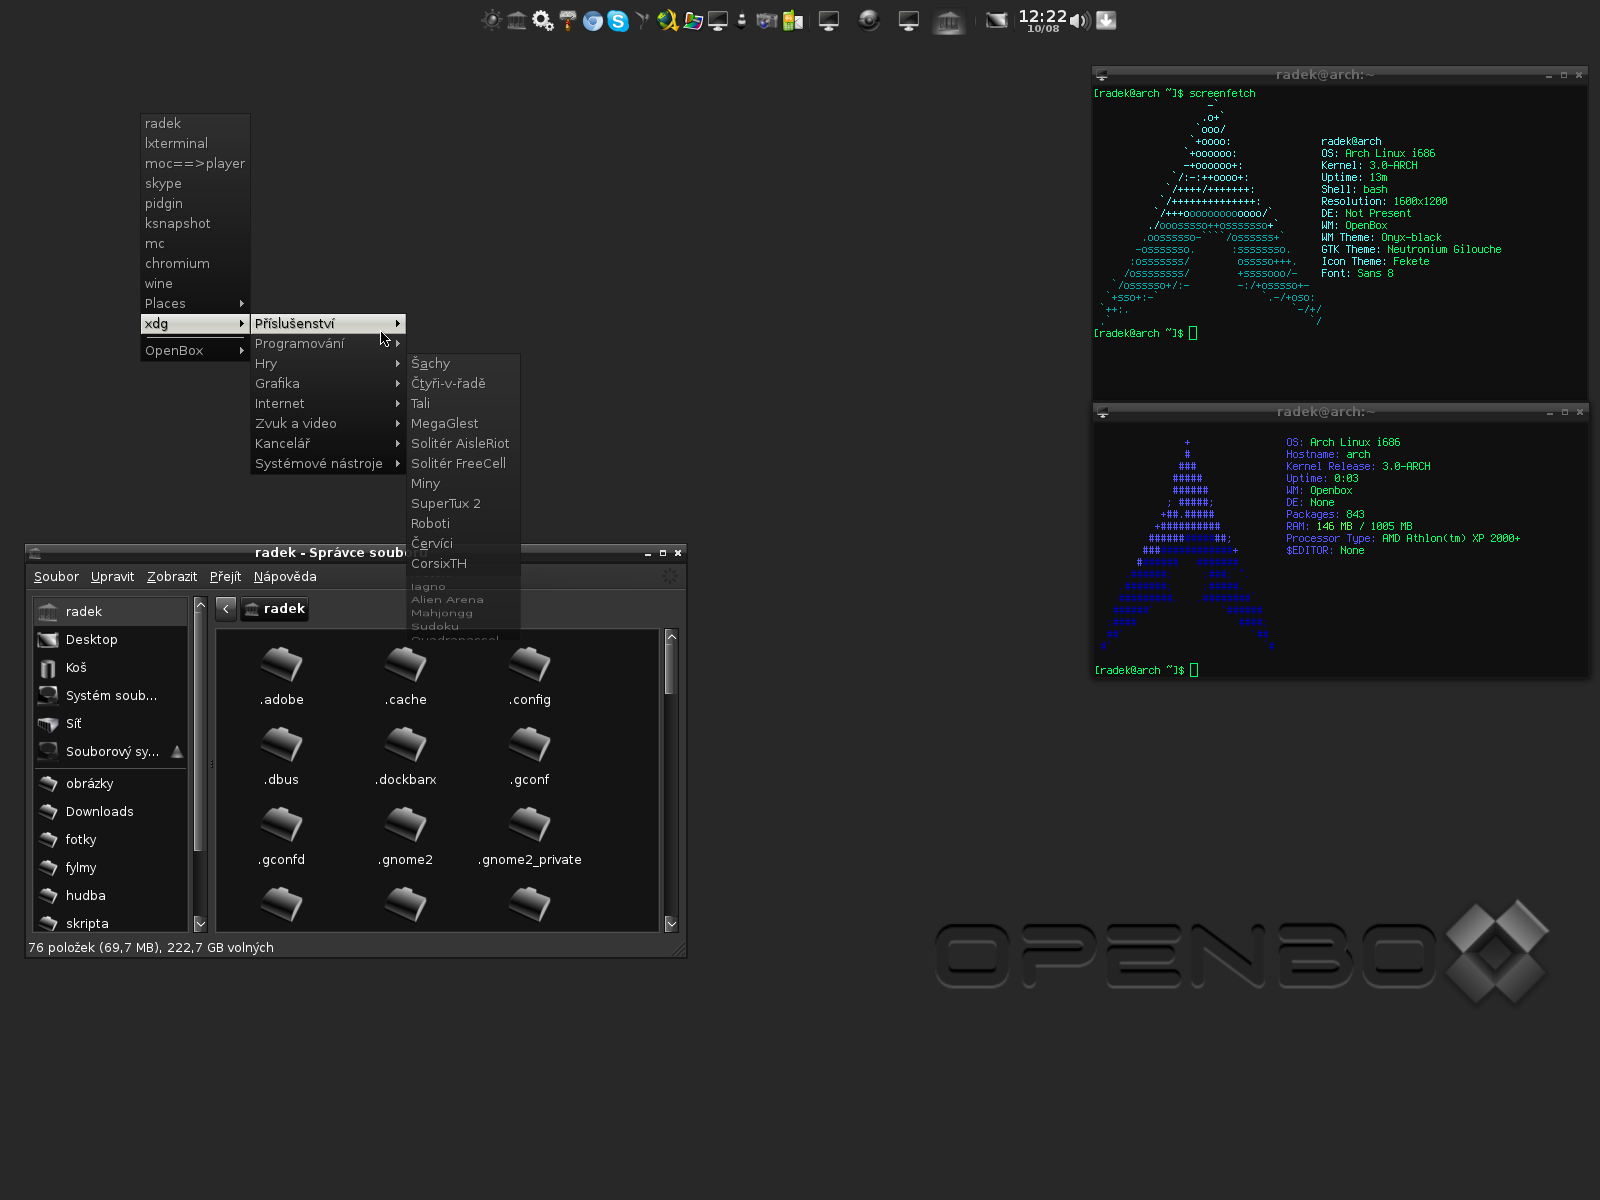Screen dimensions: 1600x1200
Task: Launch Chromium from the top panel
Action: click(x=593, y=20)
